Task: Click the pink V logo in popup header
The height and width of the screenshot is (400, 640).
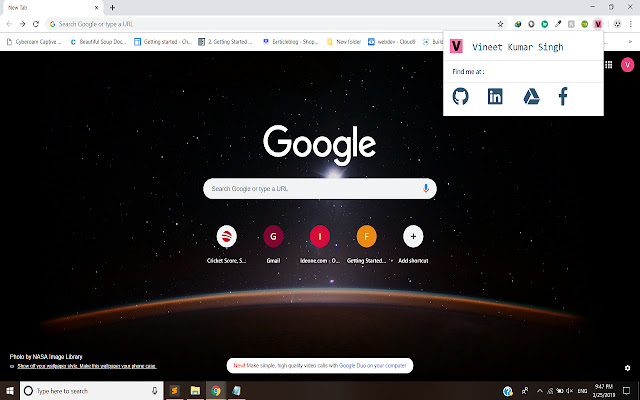Action: [x=456, y=46]
